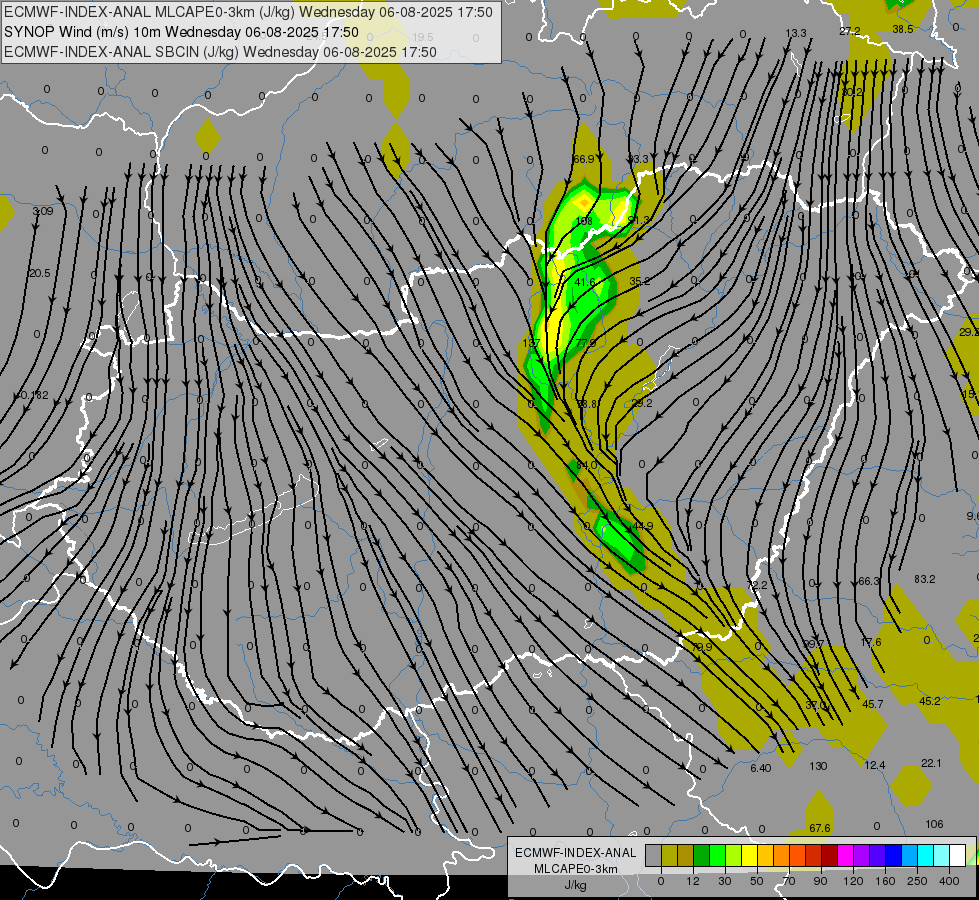Viewport: 979px width, 900px height.
Task: Click the map value 83.2
Action: (x=925, y=579)
